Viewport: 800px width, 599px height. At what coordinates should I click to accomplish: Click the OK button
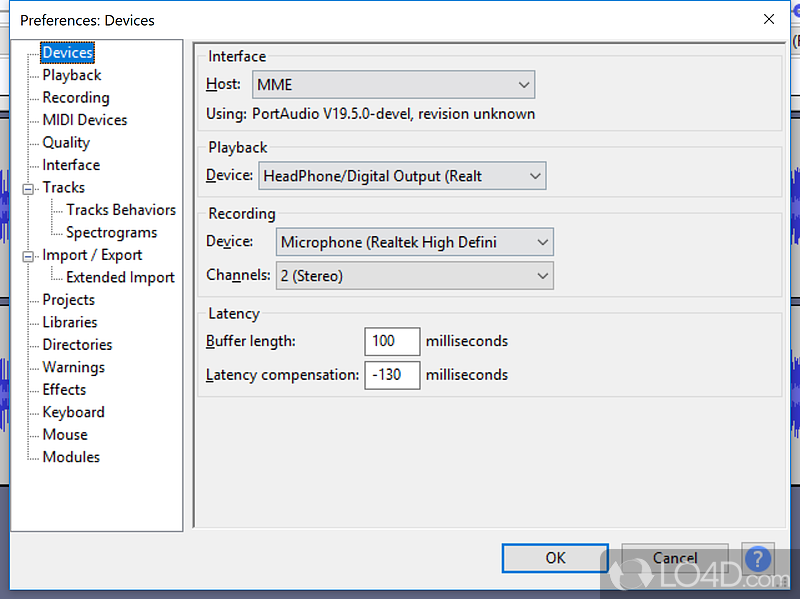coord(555,558)
